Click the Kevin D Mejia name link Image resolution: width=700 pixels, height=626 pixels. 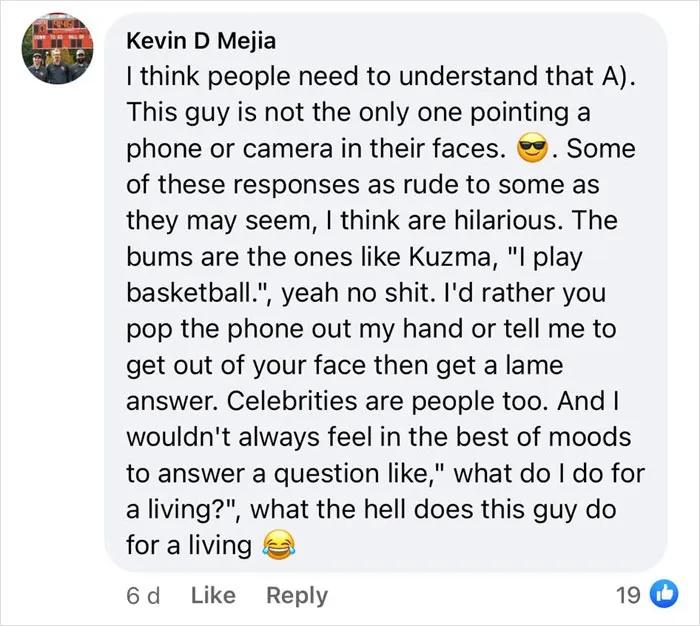pos(201,41)
